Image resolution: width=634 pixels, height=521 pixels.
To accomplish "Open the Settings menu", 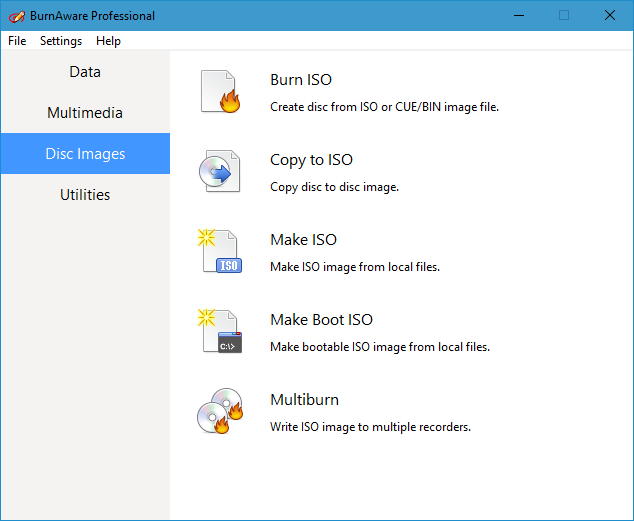I will coord(61,41).
